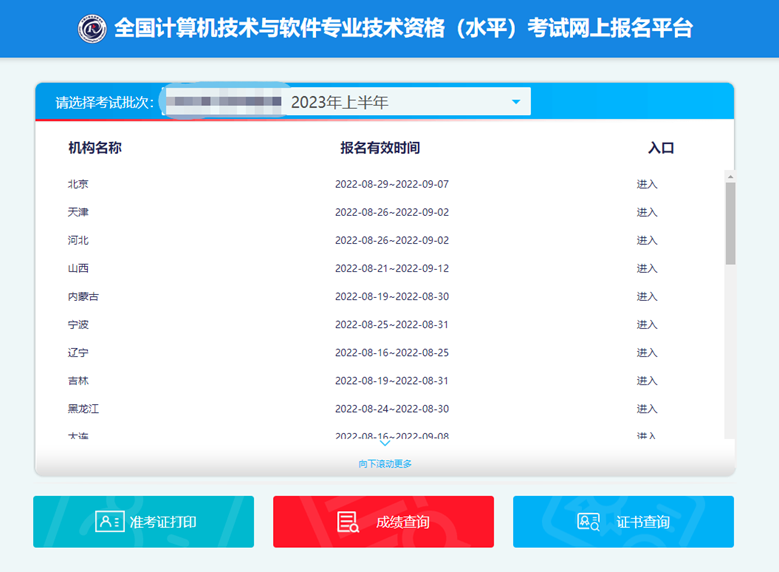
Task: Open the exam batch dropdown arrow
Action: click(x=516, y=102)
